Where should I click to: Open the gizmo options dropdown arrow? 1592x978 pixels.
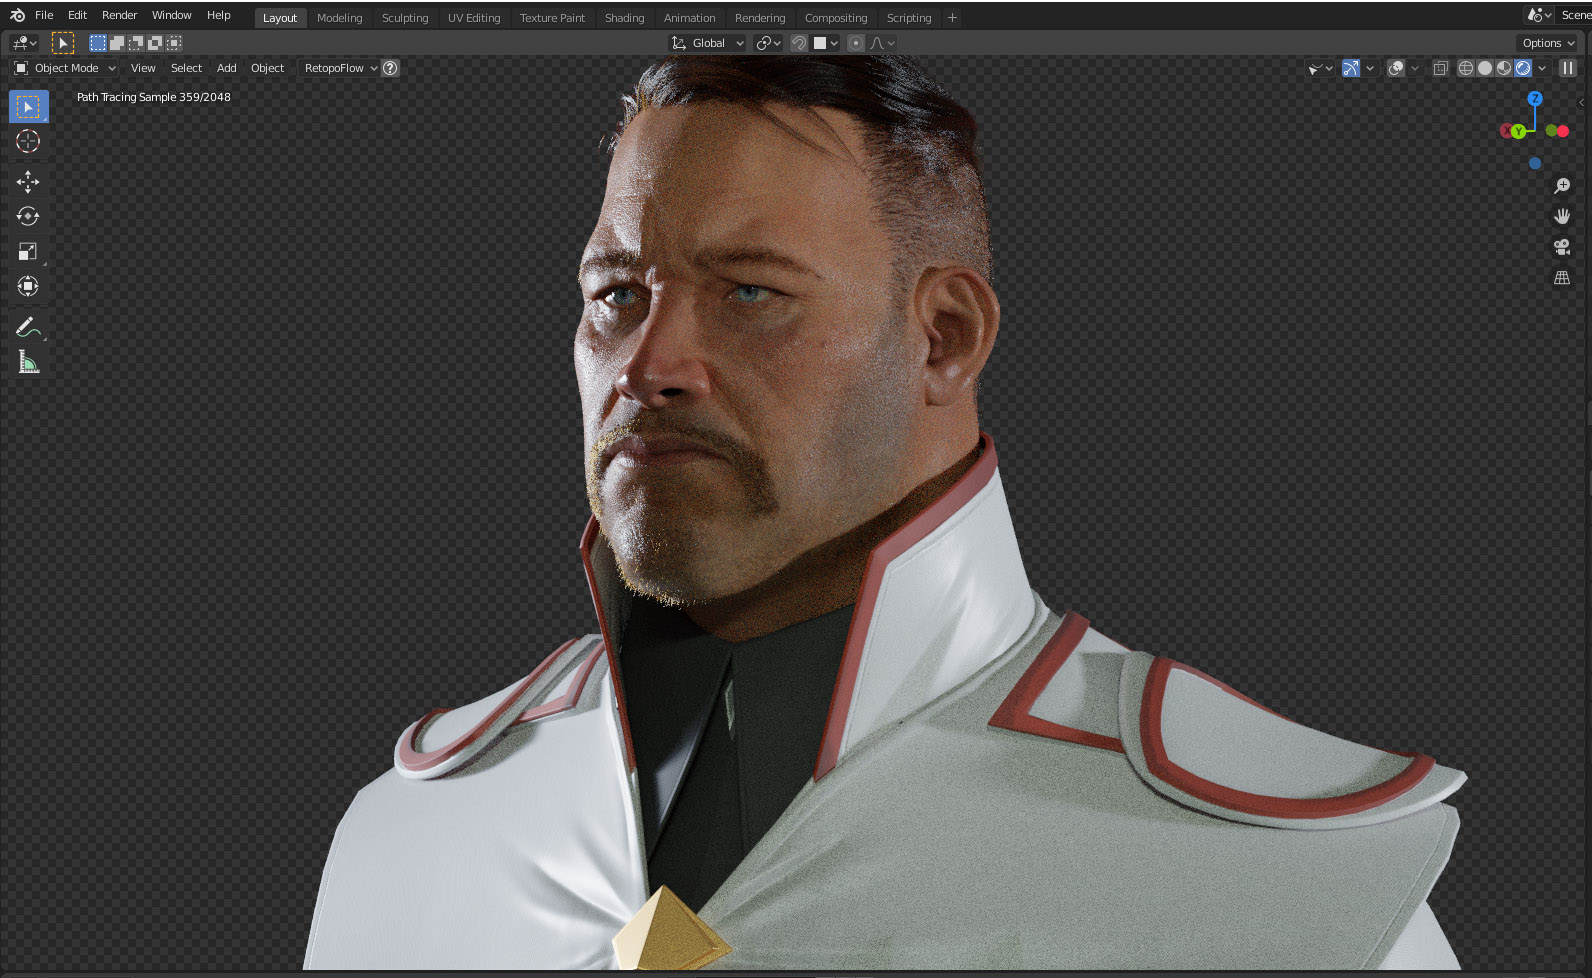click(x=1370, y=68)
